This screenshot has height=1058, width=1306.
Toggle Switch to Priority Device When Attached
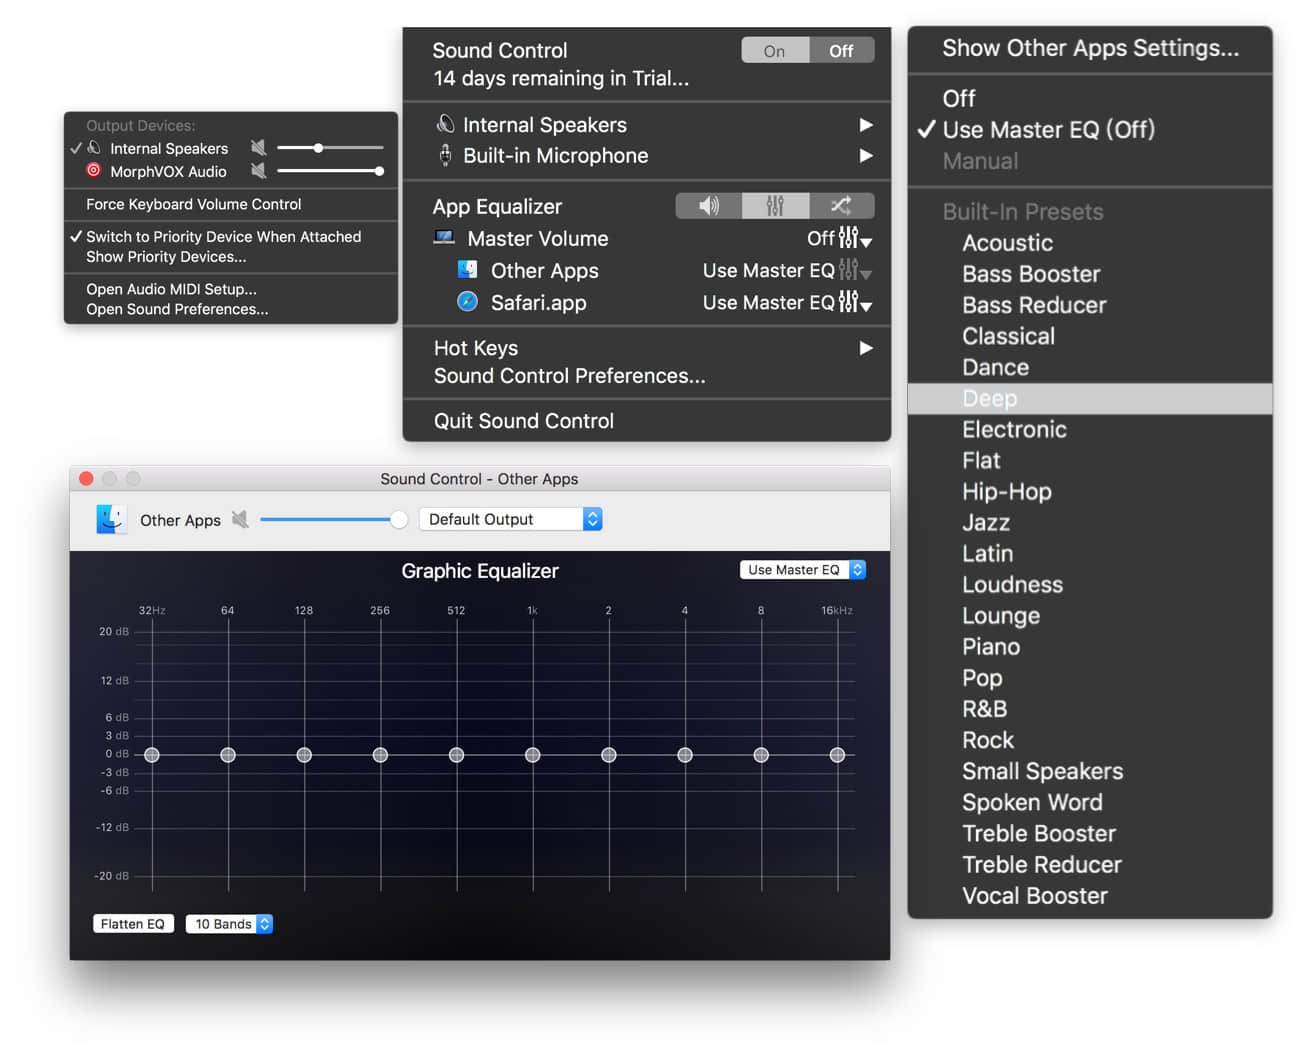click(223, 237)
